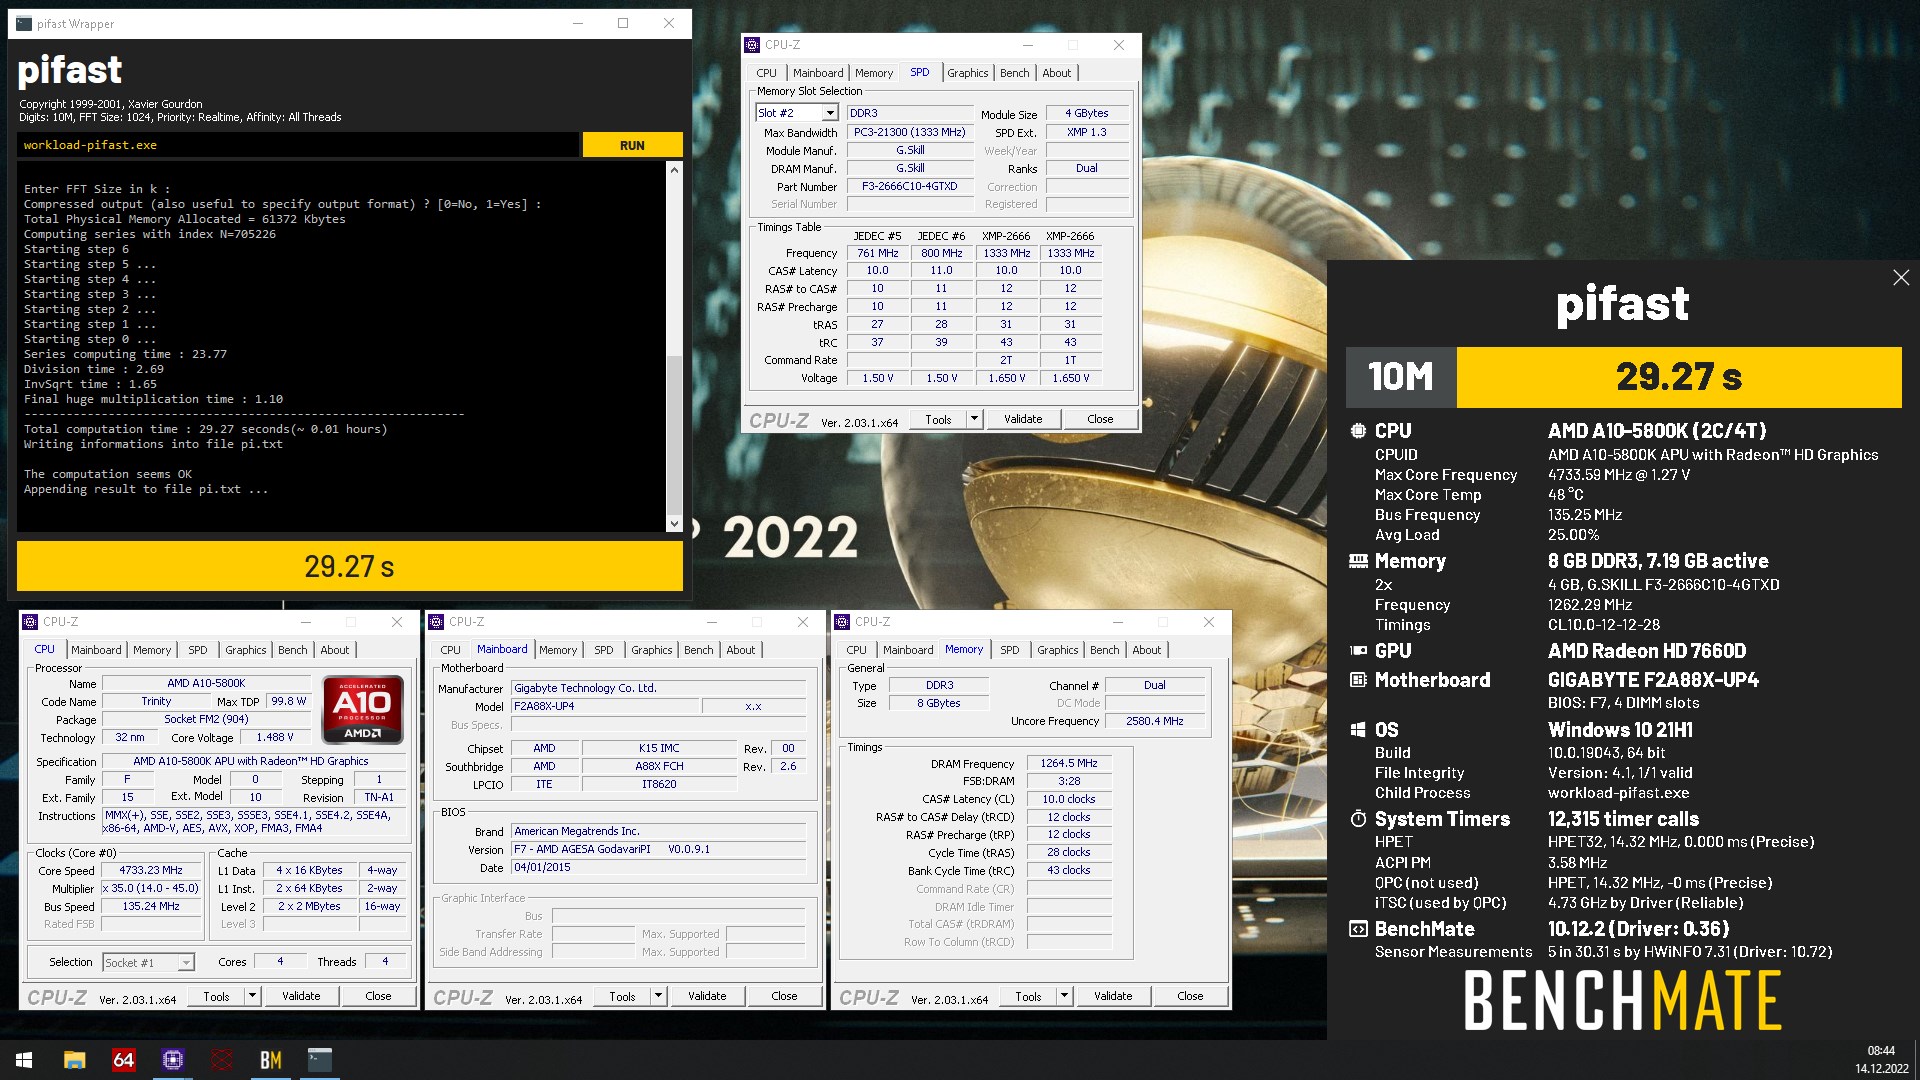Image resolution: width=1920 pixels, height=1080 pixels.
Task: Open Tools dropdown arrow in CPU tab window
Action: 252,996
